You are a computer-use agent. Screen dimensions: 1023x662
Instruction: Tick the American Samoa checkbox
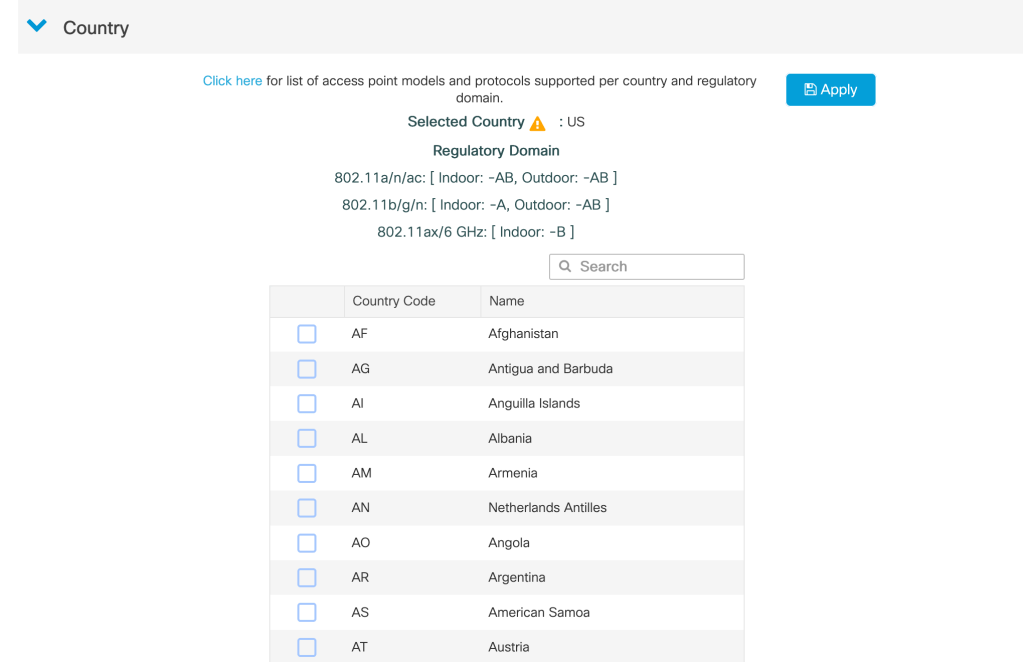[307, 612]
